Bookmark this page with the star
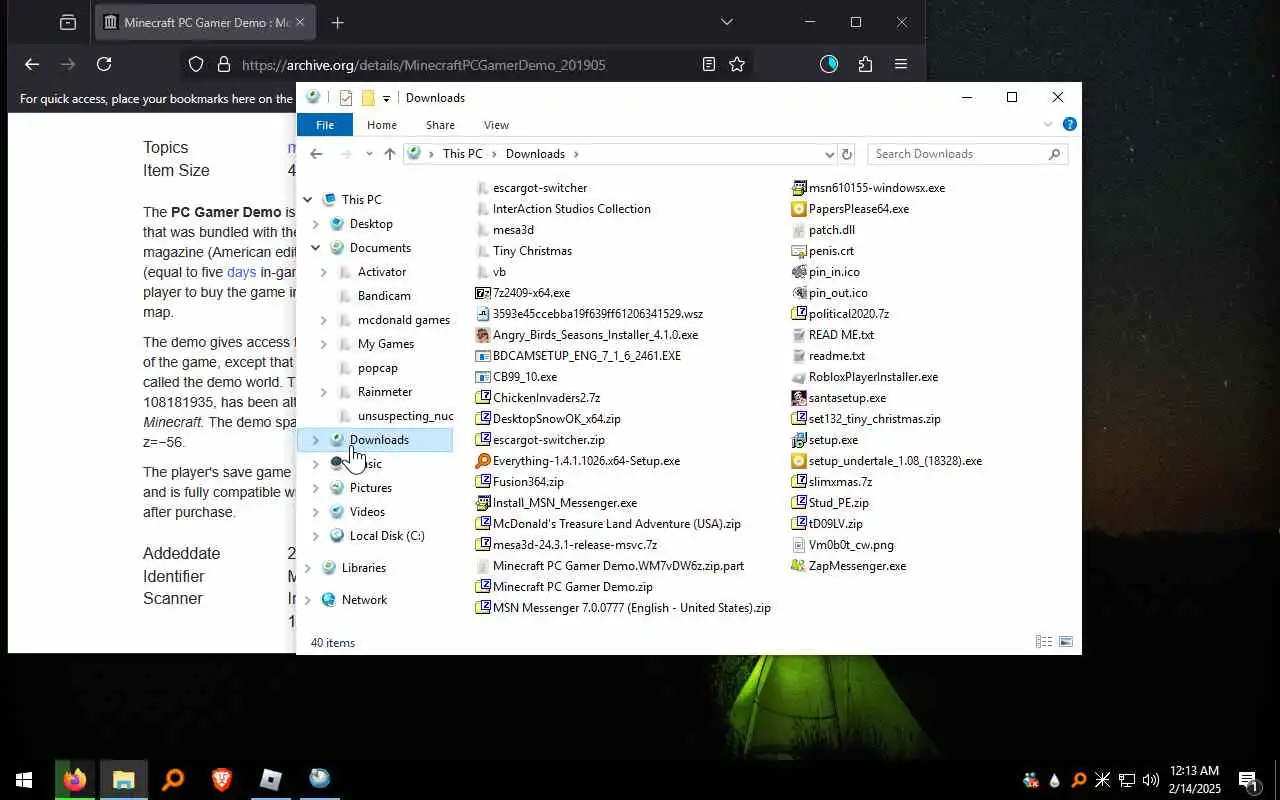Image resolution: width=1280 pixels, height=800 pixels. (737, 64)
